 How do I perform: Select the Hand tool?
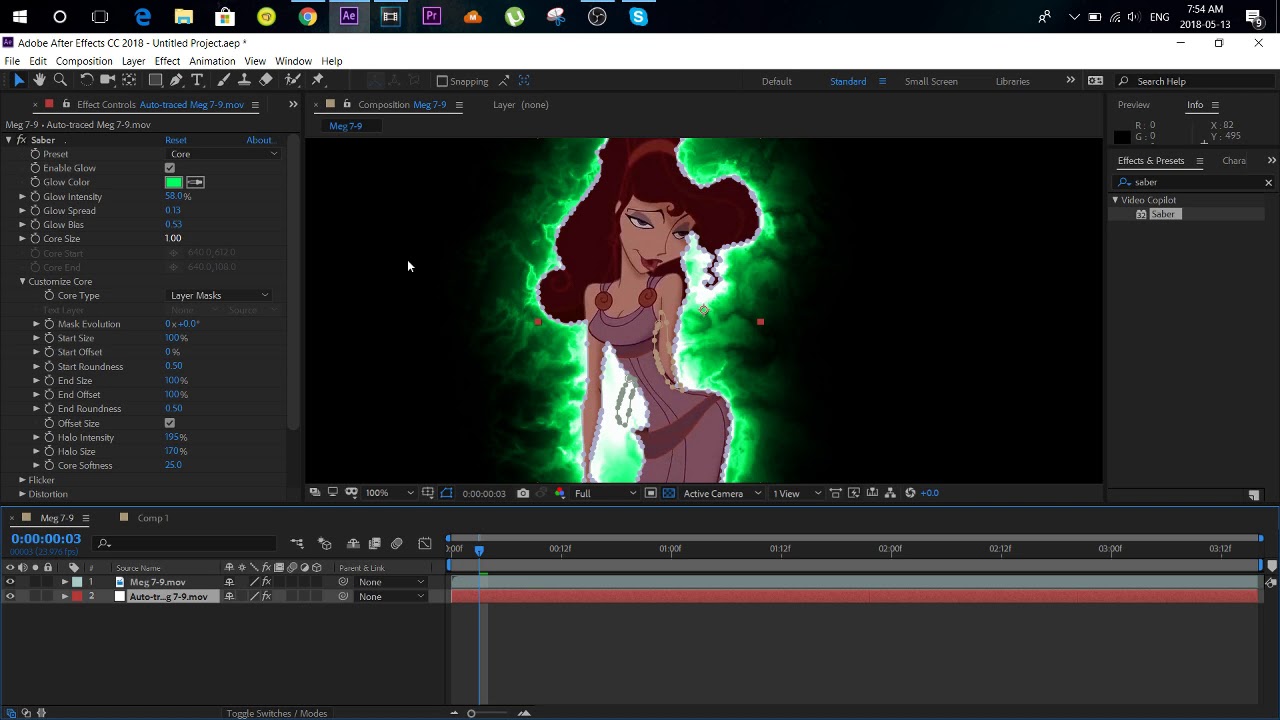[x=39, y=80]
